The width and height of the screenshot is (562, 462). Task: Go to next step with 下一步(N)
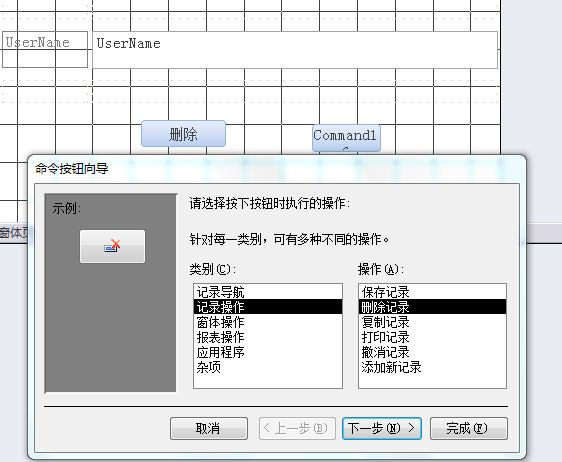click(382, 428)
